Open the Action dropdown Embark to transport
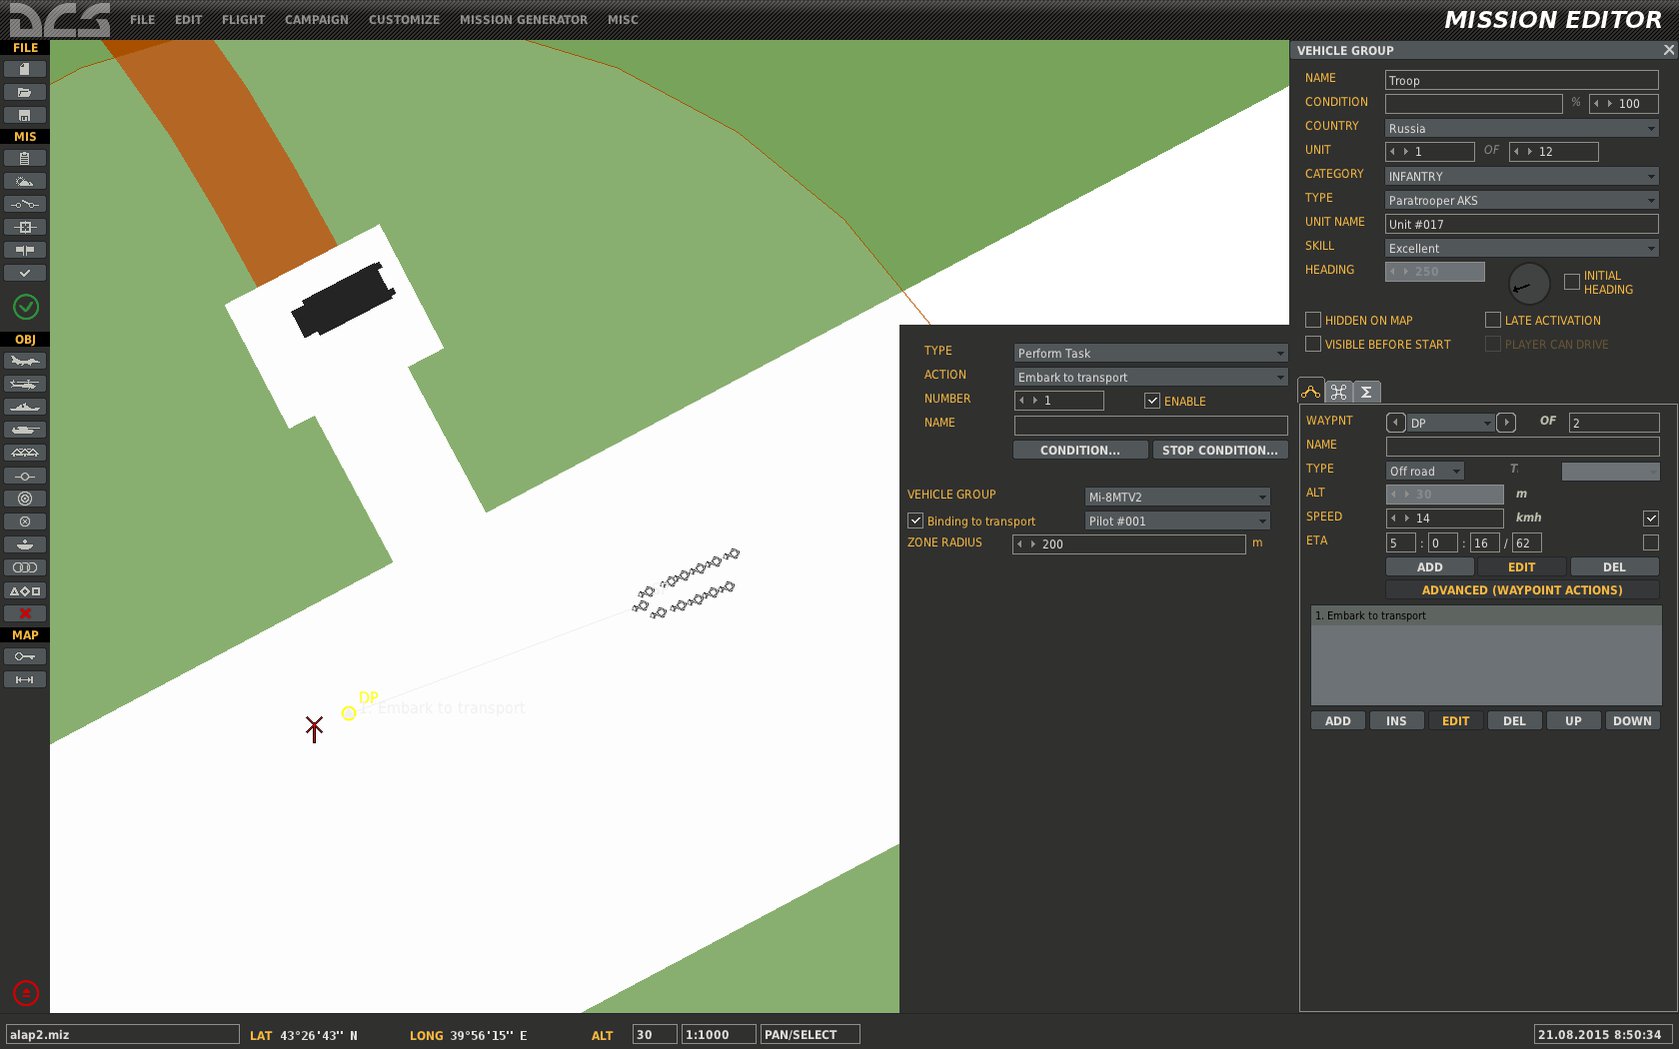 (1150, 377)
